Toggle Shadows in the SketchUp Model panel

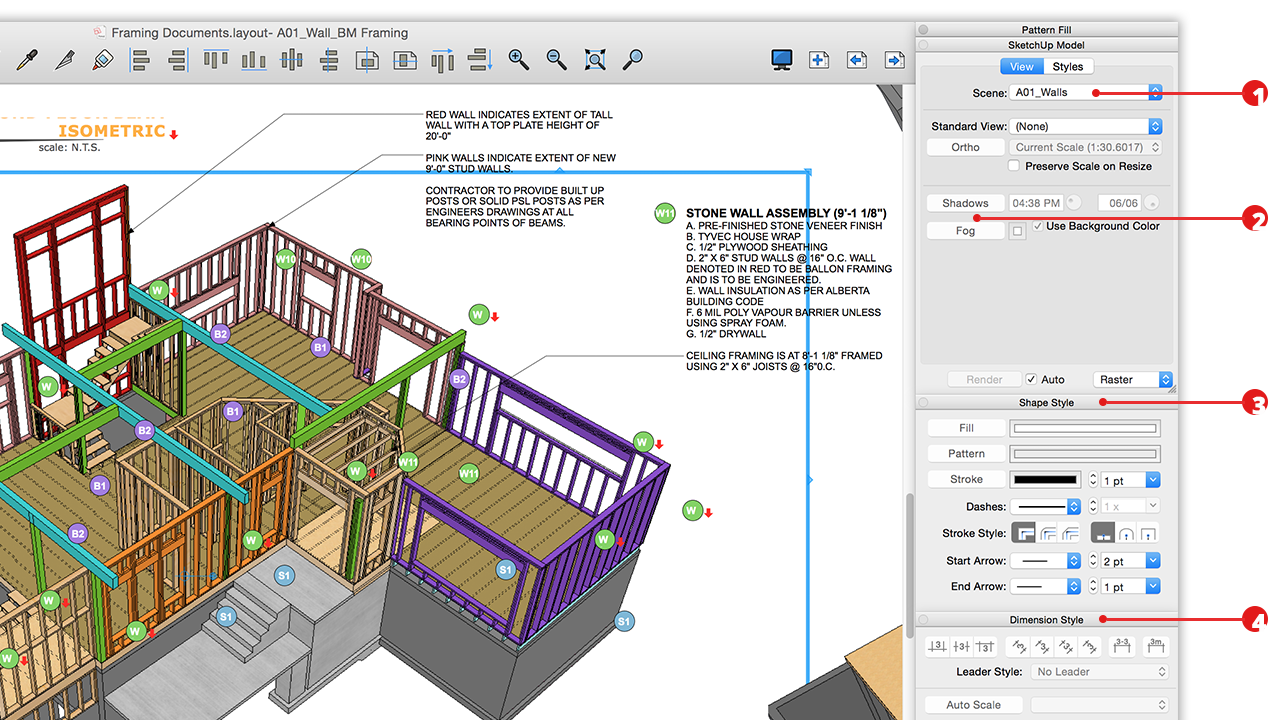coord(964,203)
